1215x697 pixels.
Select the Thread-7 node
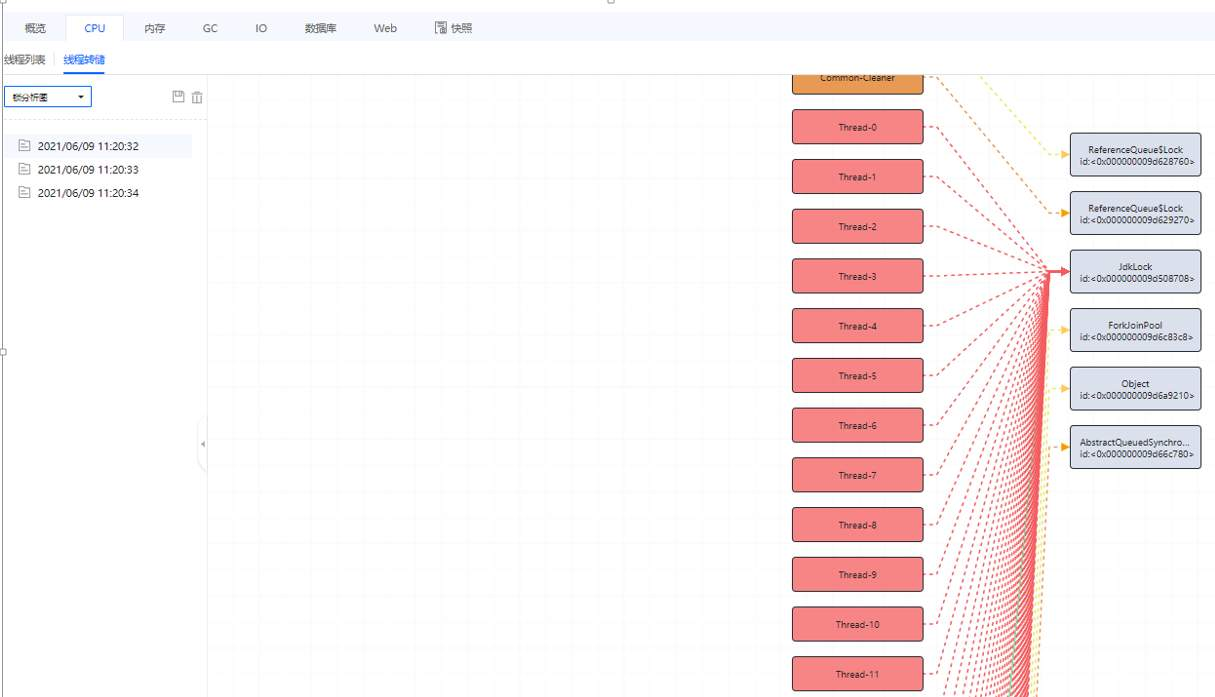click(x=857, y=475)
